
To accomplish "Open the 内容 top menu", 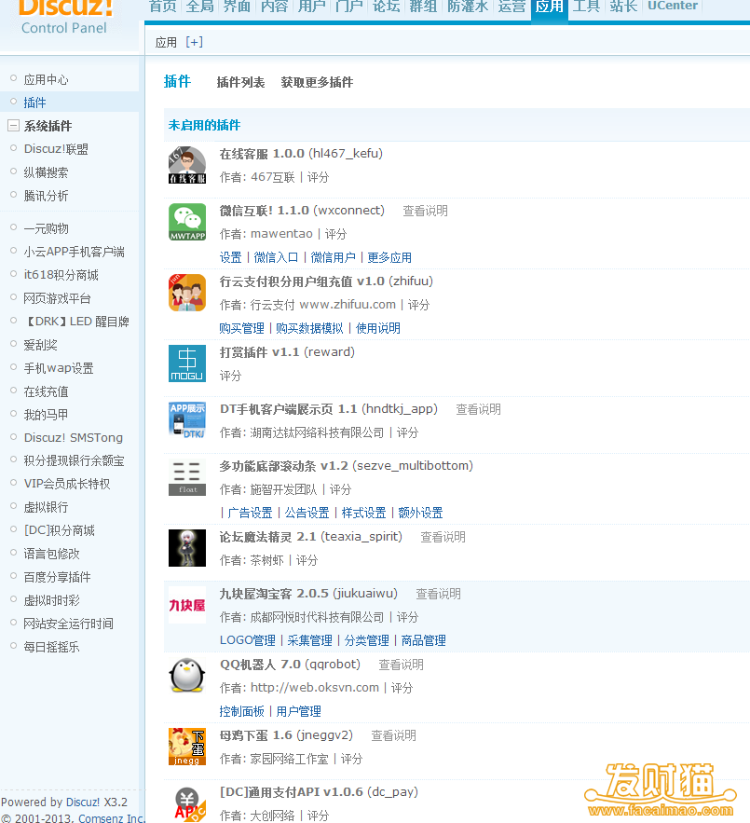I will click(x=274, y=6).
